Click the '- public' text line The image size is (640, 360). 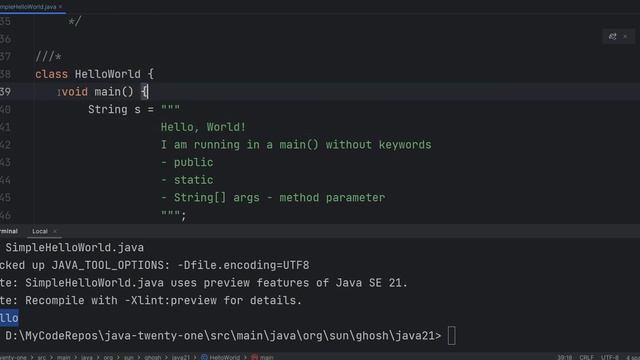tap(187, 162)
